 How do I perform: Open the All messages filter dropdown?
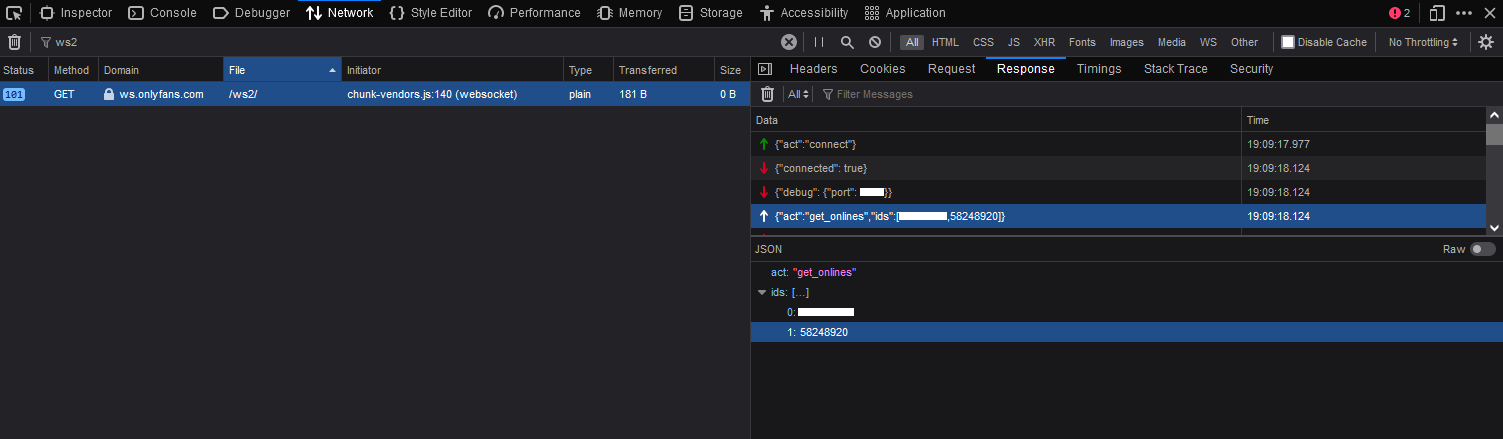click(798, 94)
